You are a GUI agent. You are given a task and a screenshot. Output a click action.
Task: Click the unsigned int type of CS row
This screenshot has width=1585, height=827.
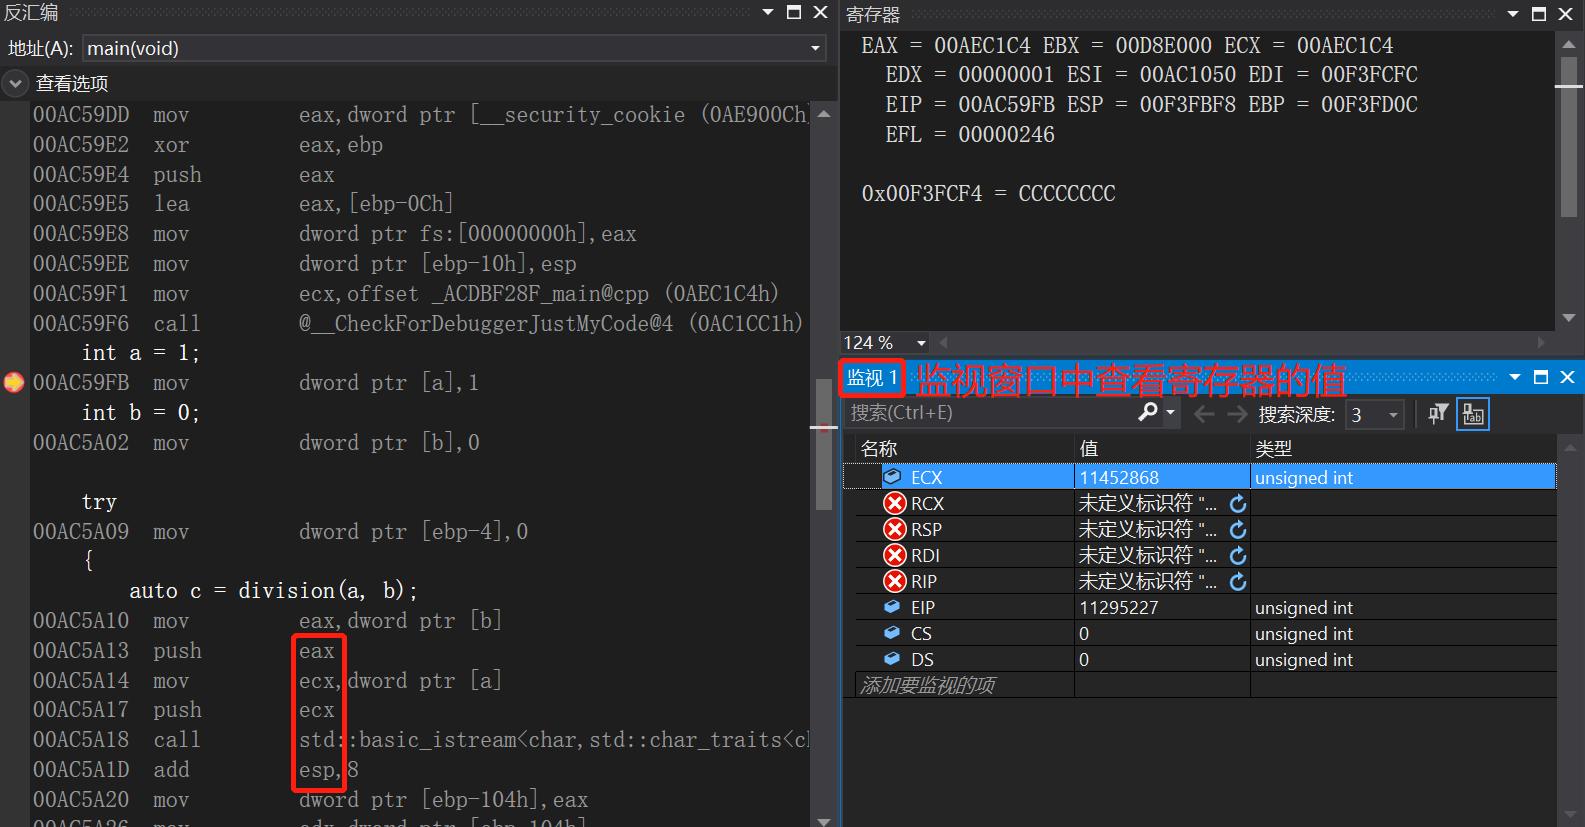tap(1304, 634)
